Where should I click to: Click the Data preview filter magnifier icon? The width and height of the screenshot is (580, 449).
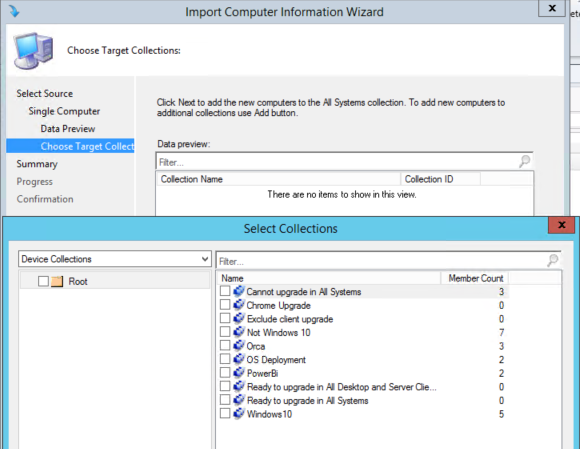(525, 161)
